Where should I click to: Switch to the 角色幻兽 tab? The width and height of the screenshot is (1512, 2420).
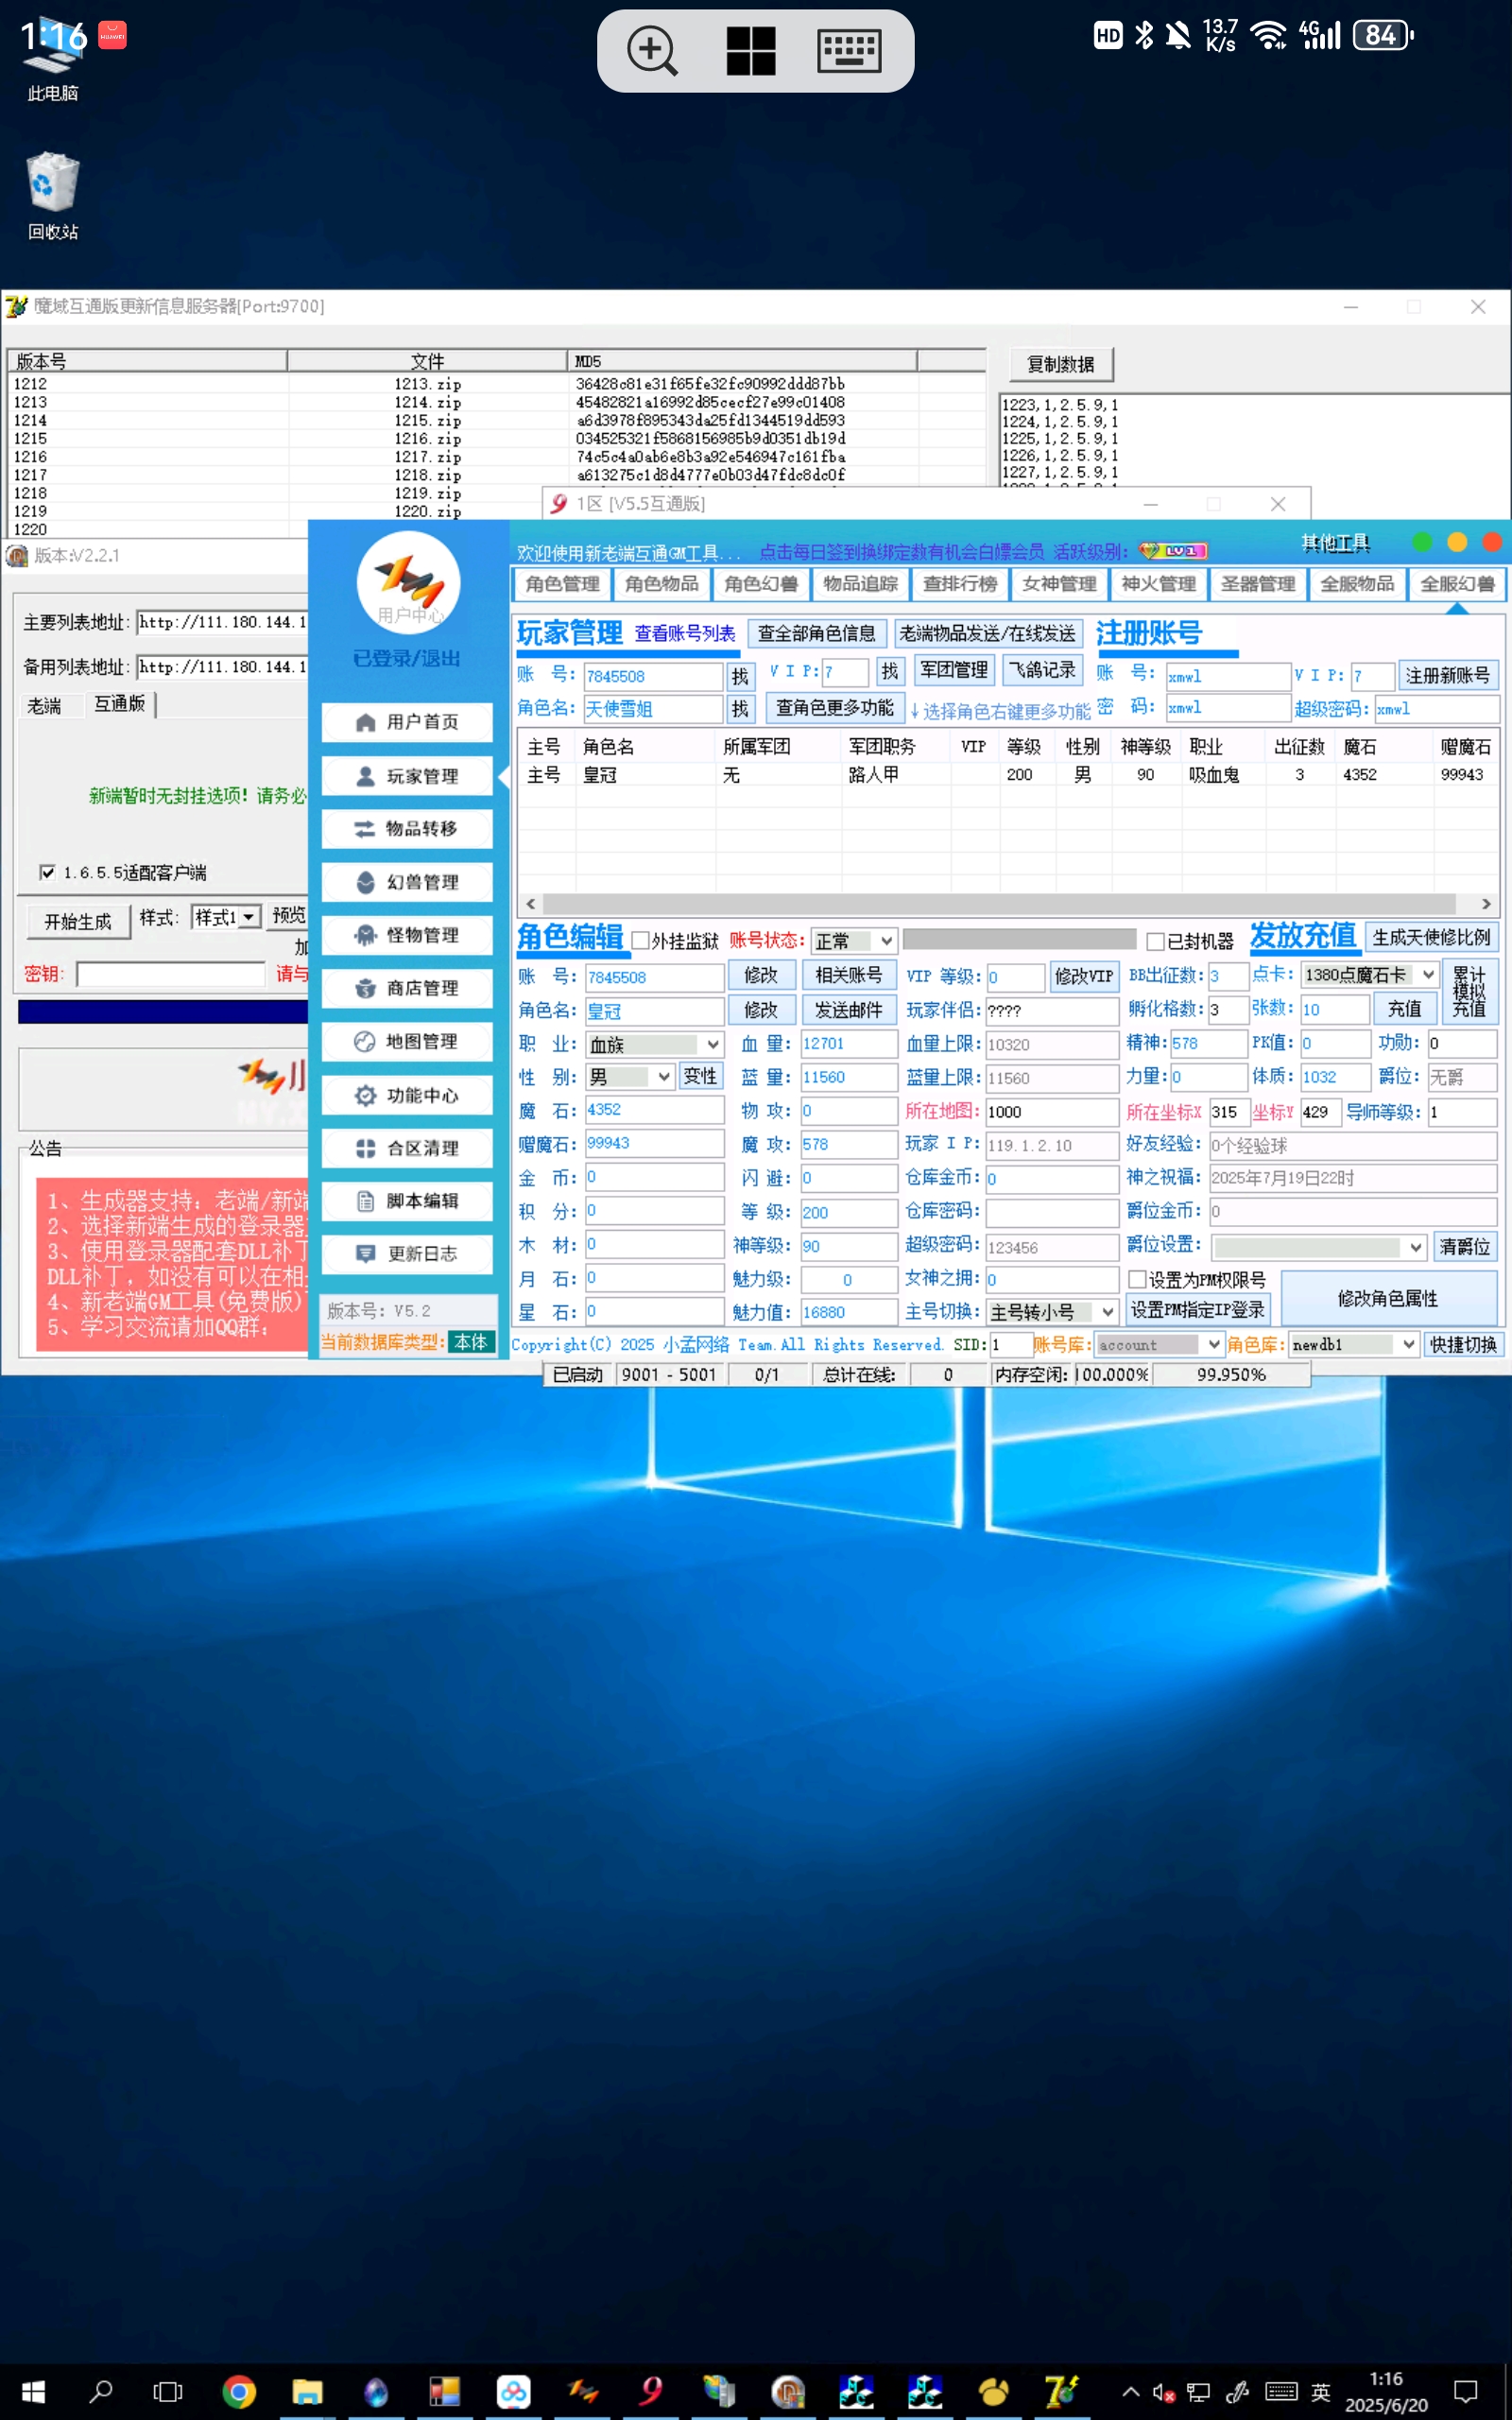click(760, 584)
